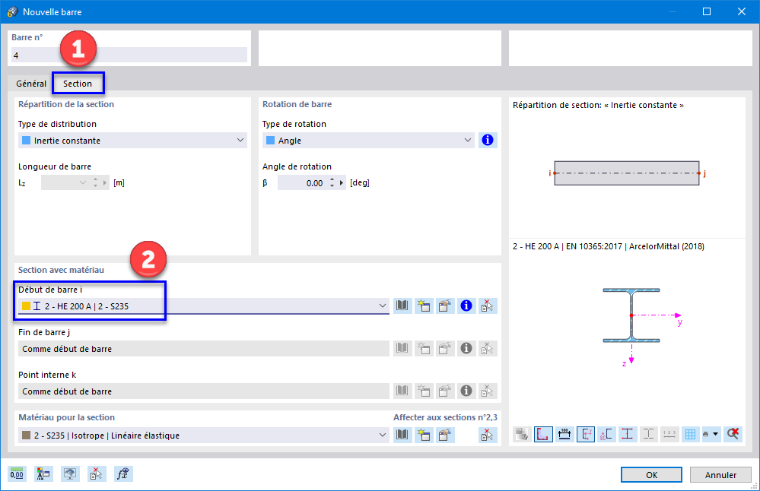This screenshot has width=760, height=491.
Task: Click the β angle value field 0.00
Action: point(302,183)
